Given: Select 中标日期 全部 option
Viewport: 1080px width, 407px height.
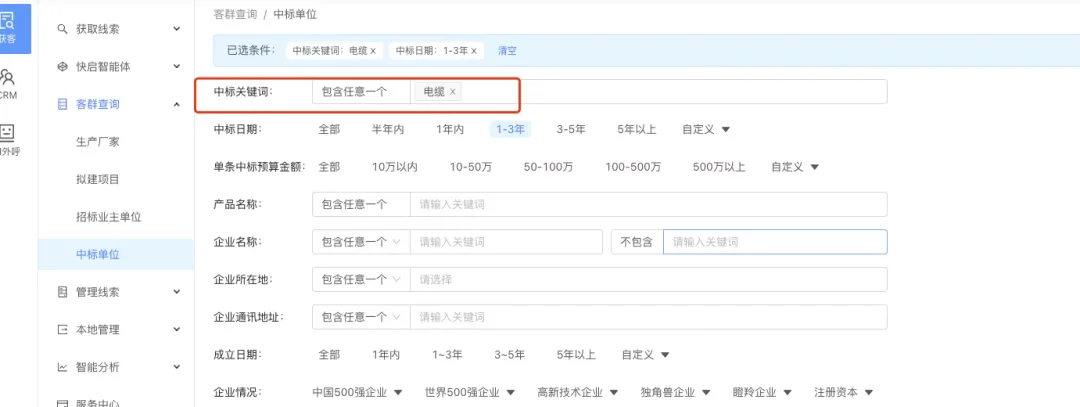Looking at the screenshot, I should point(329,129).
